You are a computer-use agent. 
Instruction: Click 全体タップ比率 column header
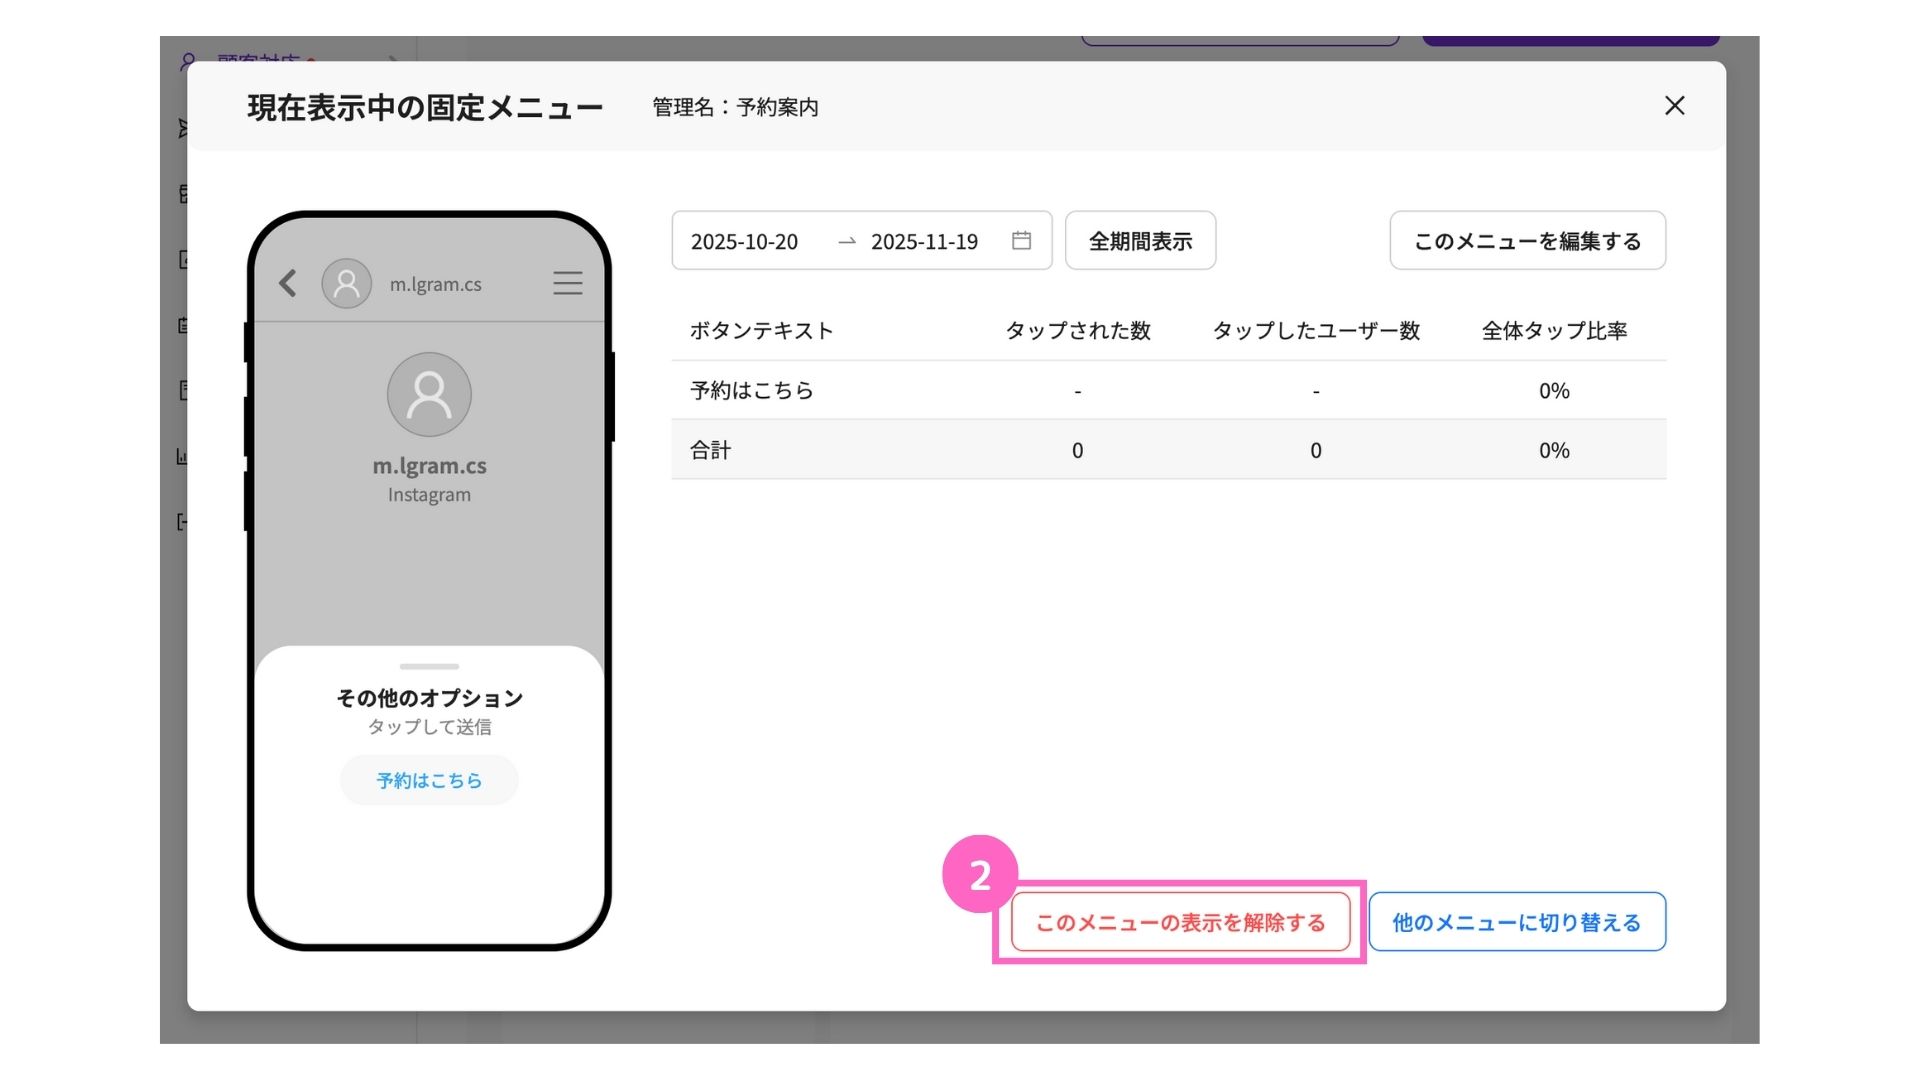click(x=1554, y=331)
